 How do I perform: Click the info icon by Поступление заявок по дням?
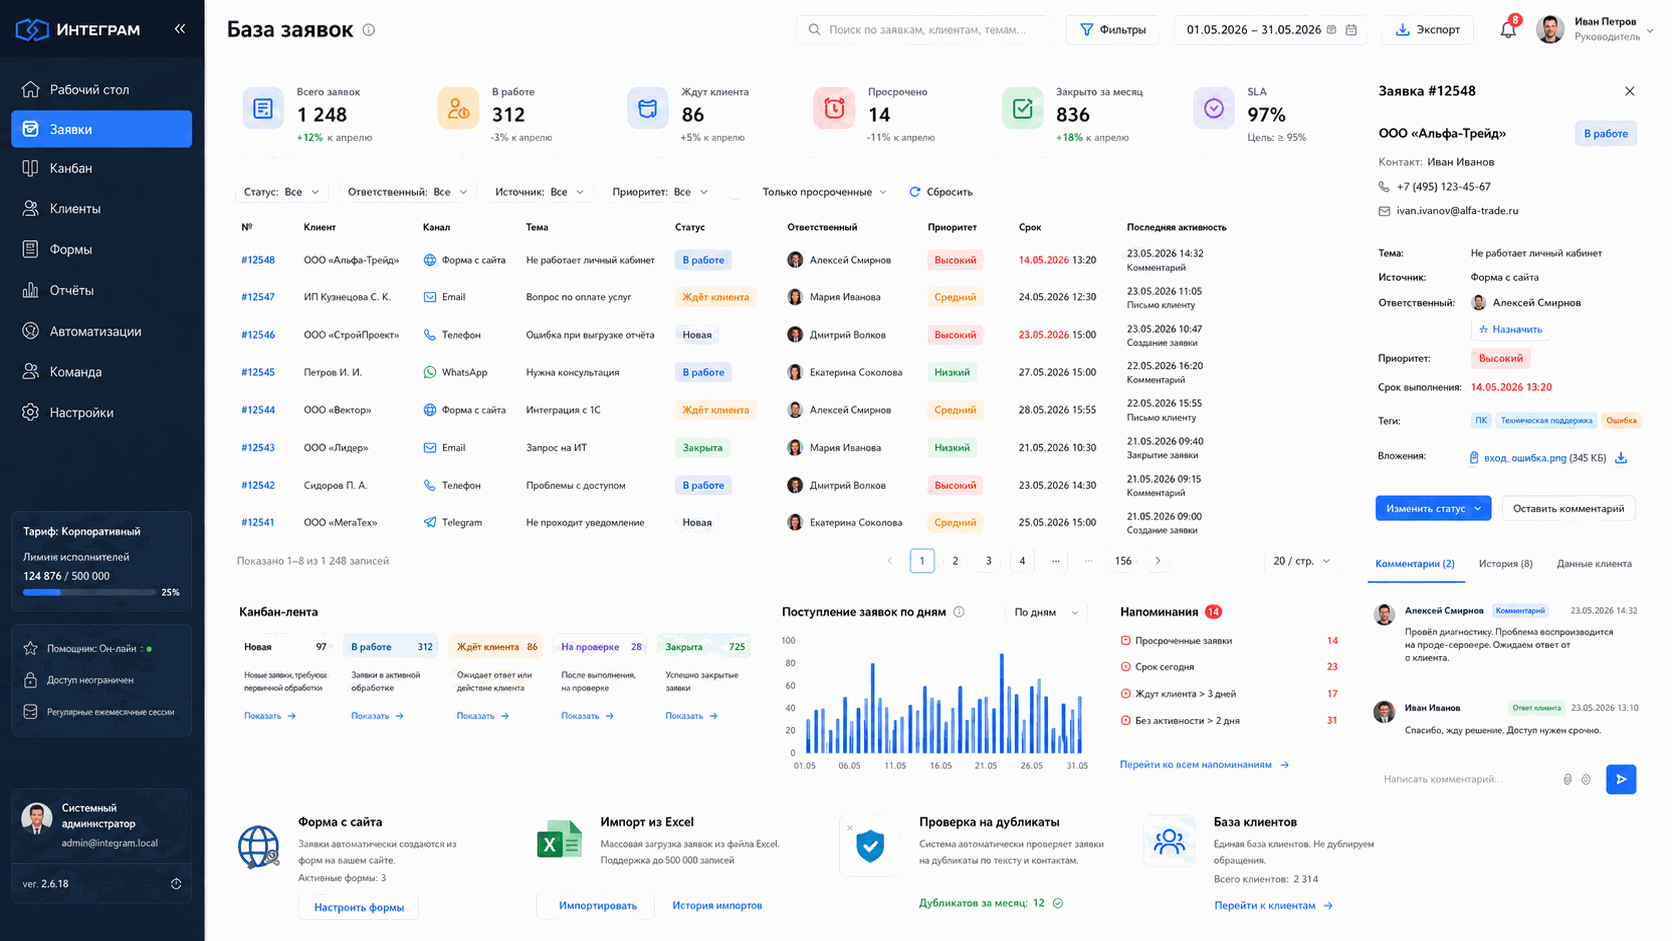click(x=959, y=612)
